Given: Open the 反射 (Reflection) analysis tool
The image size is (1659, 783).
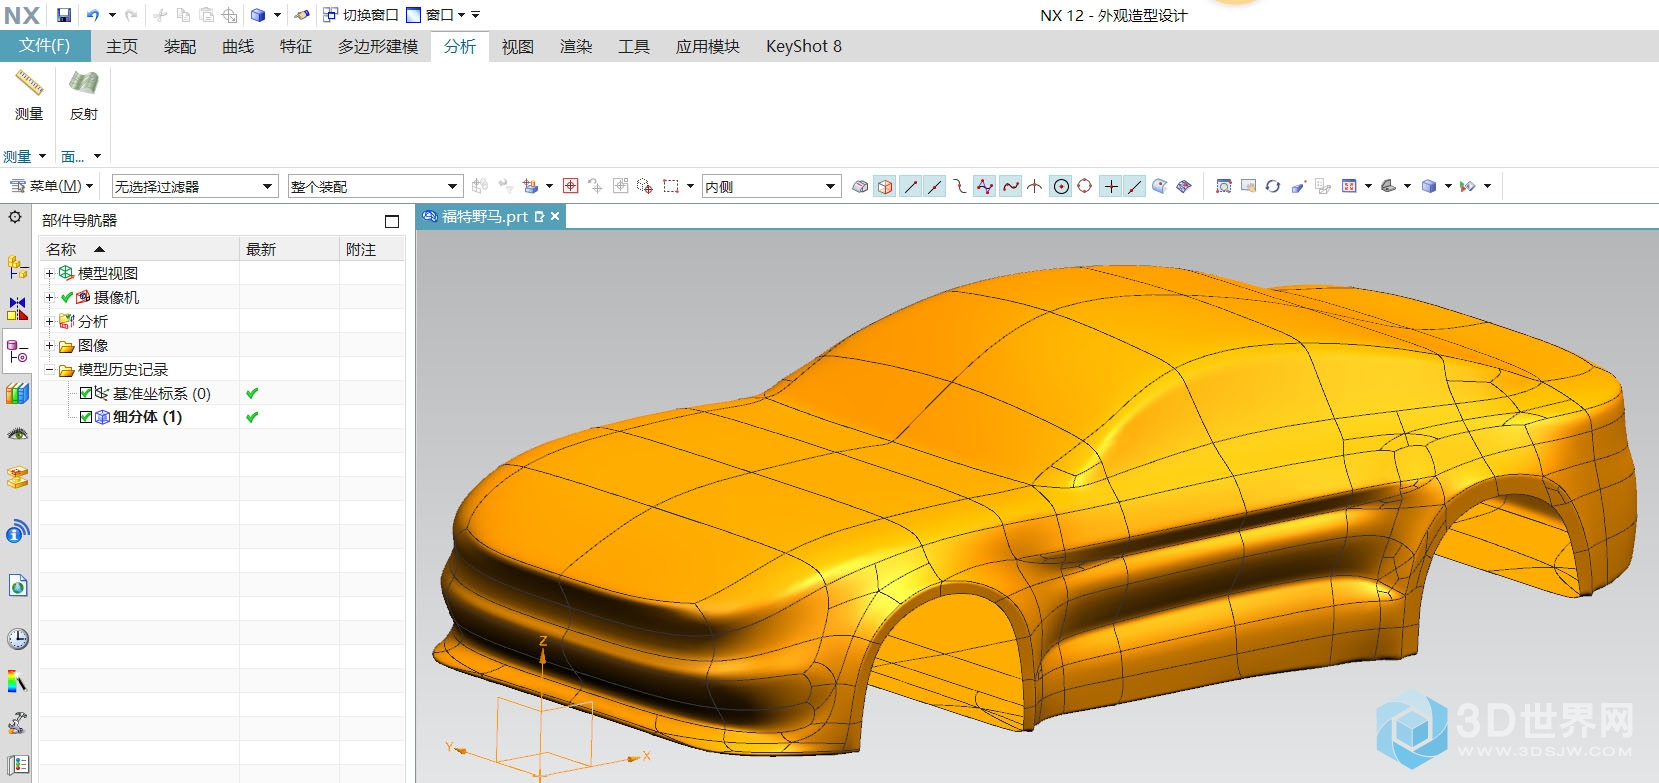Looking at the screenshot, I should pyautogui.click(x=84, y=95).
